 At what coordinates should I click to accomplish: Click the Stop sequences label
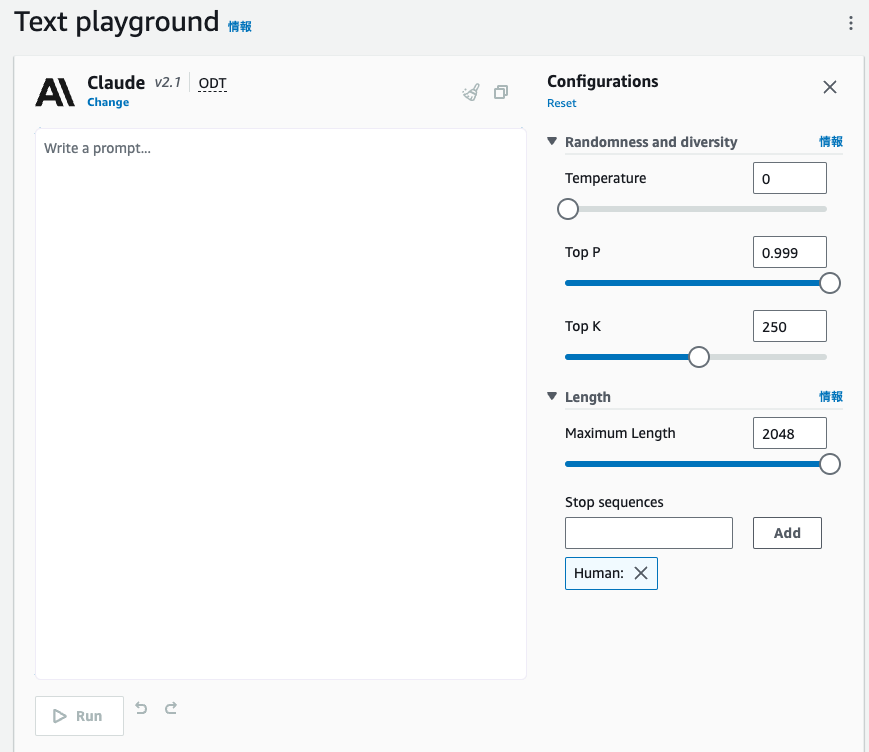[x=614, y=502]
